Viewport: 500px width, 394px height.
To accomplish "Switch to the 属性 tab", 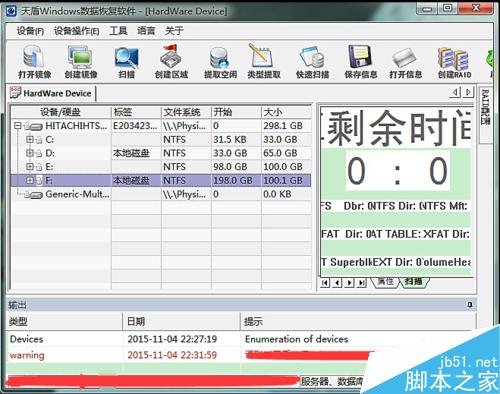I will pyautogui.click(x=385, y=282).
